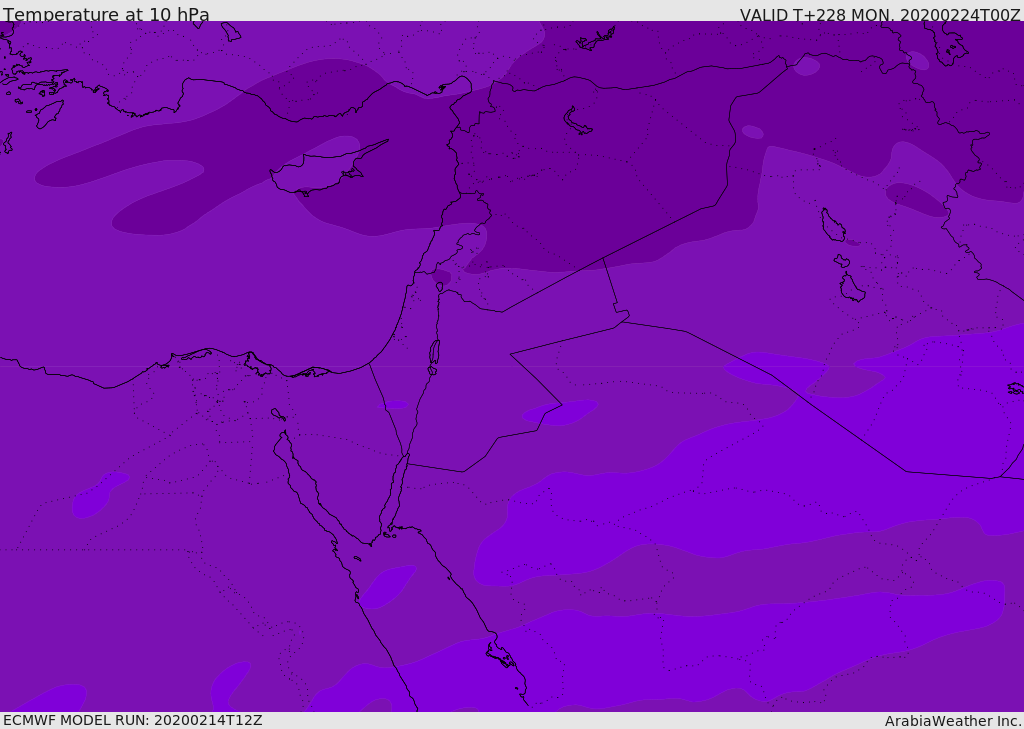This screenshot has height=729, width=1024.
Task: Click the 'VALID T+228 MON. 20200224T00Z' label
Action: tap(880, 14)
